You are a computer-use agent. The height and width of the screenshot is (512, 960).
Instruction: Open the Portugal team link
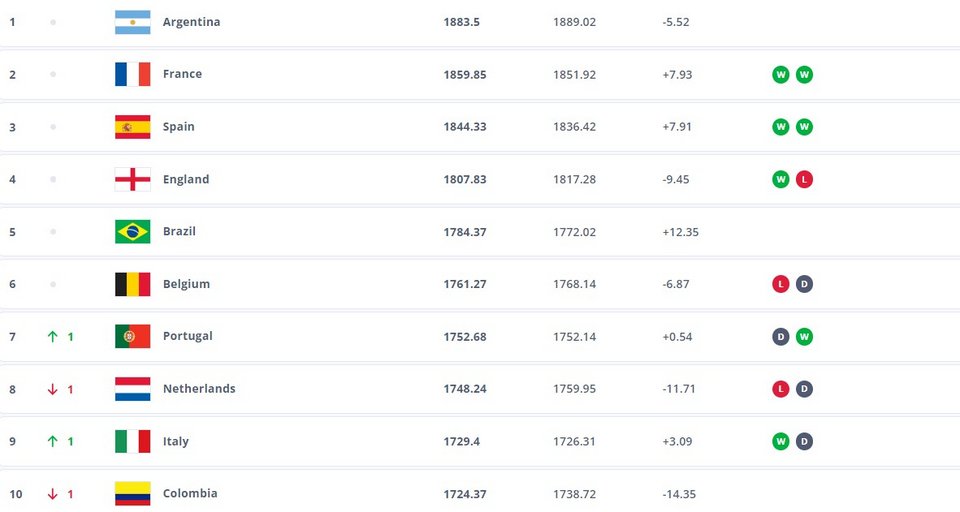pyautogui.click(x=188, y=336)
